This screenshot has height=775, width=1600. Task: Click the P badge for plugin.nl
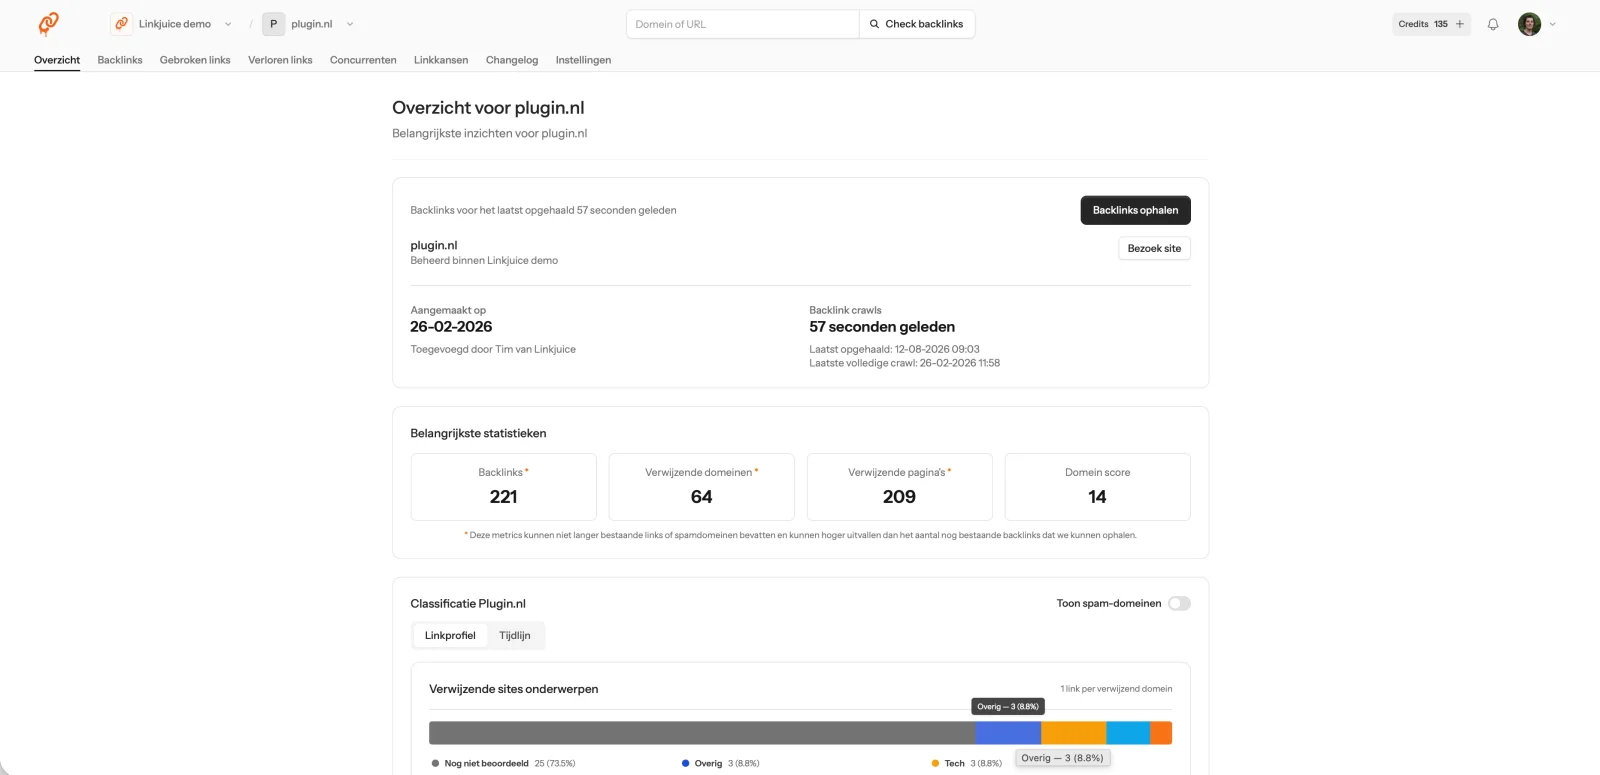273,24
